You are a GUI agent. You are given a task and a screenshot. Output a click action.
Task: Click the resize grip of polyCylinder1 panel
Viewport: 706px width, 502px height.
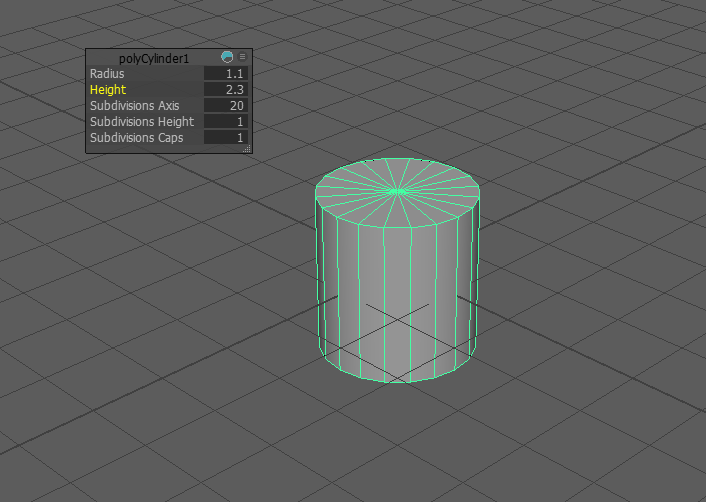pyautogui.click(x=247, y=149)
